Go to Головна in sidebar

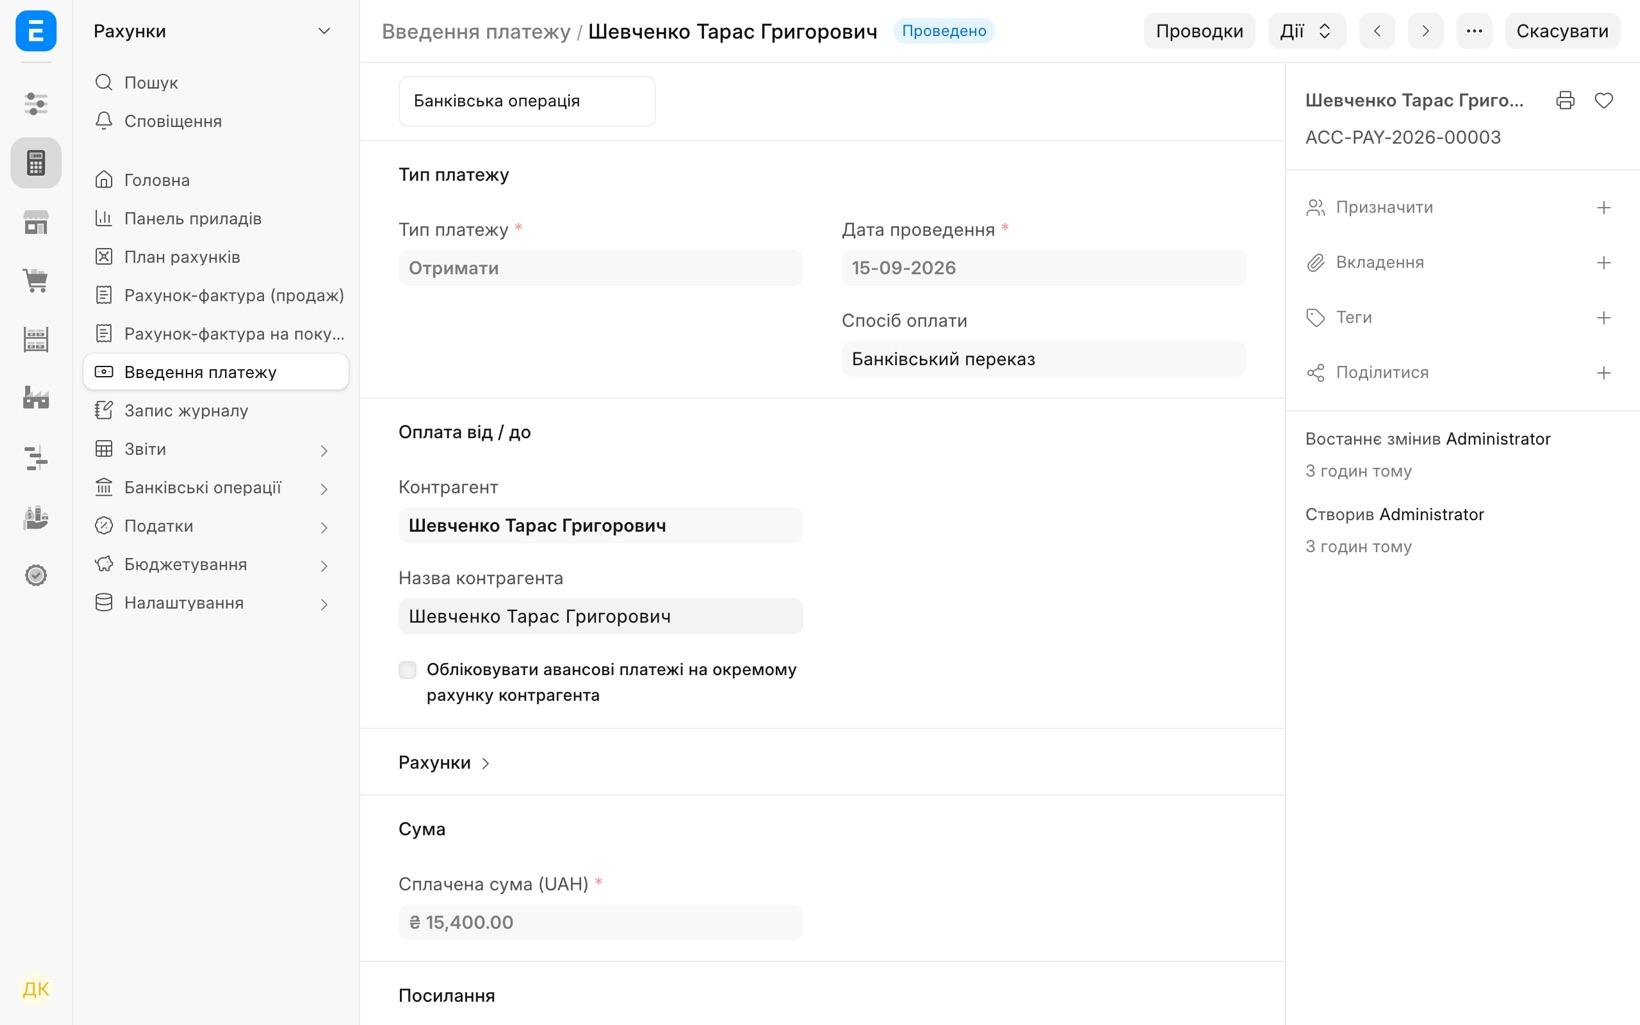tap(216, 180)
